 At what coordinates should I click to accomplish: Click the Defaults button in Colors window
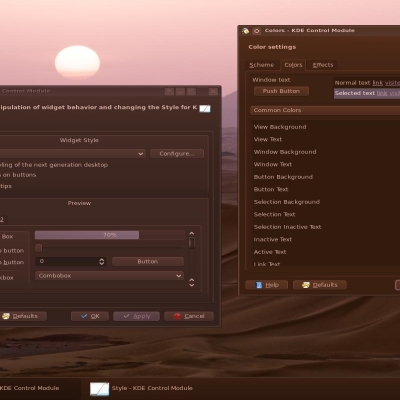320,285
